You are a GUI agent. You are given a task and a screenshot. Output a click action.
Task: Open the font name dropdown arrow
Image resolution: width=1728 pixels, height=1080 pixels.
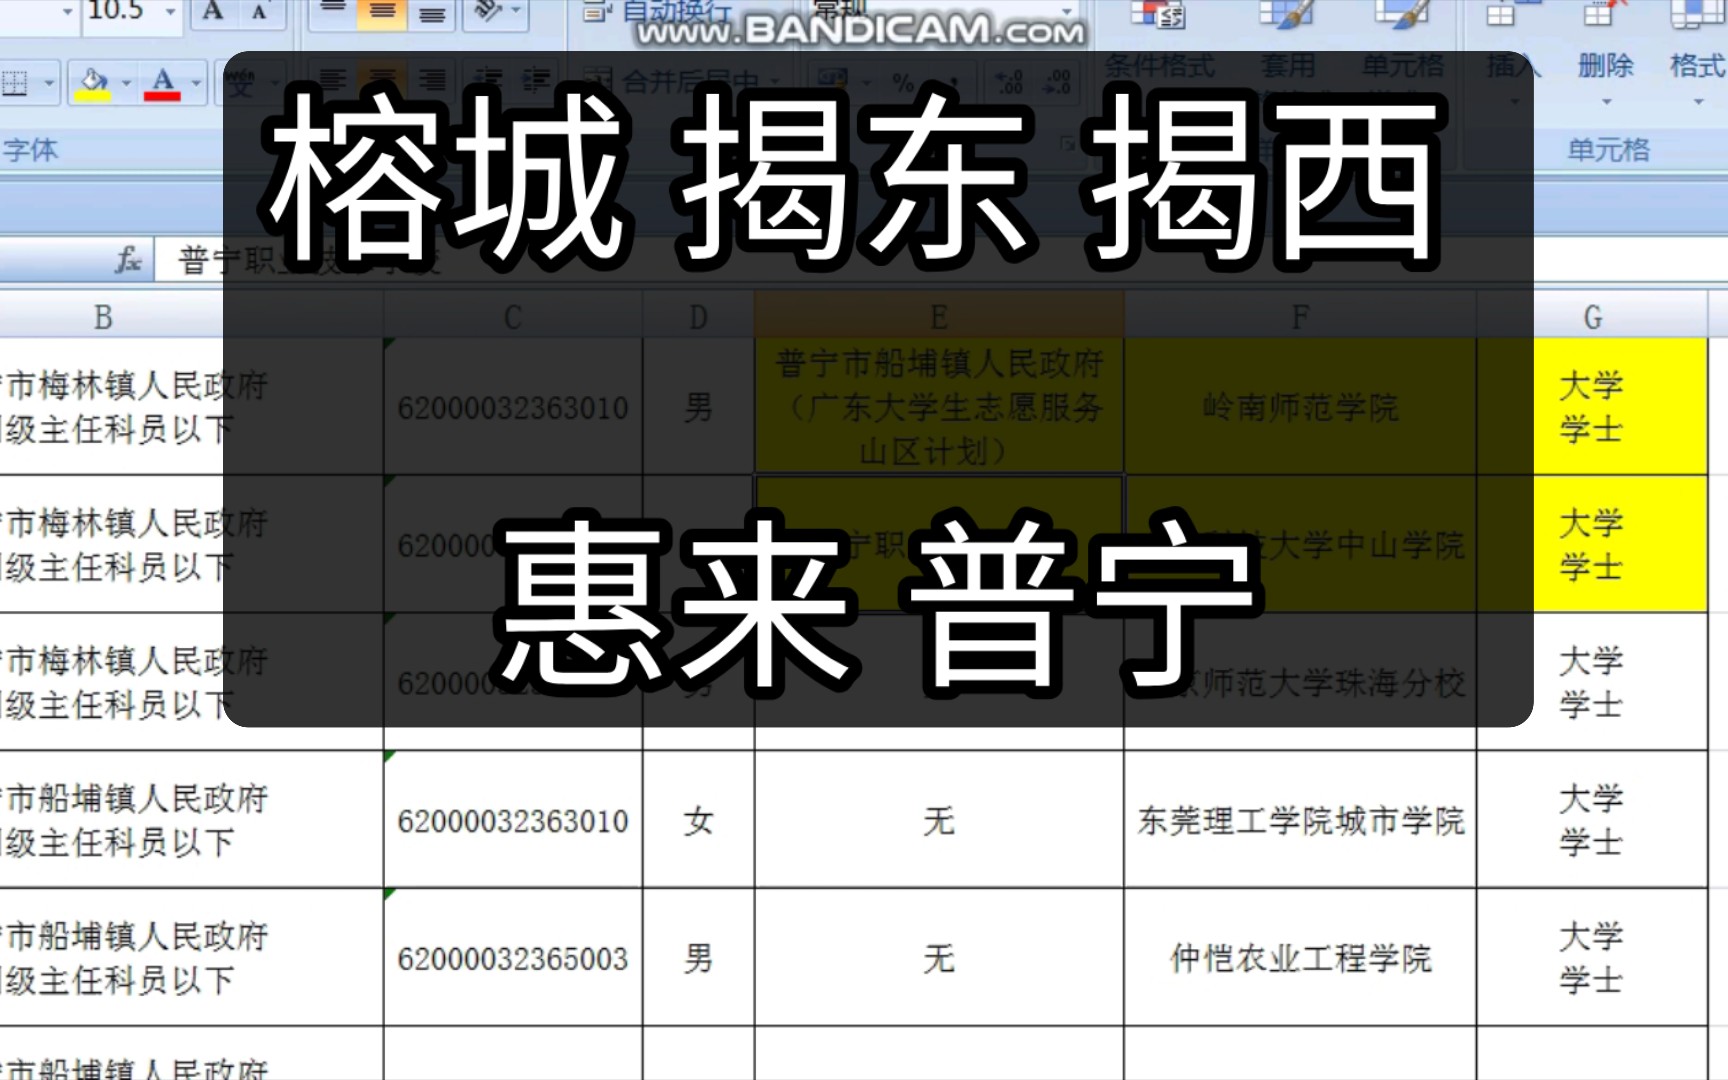pos(67,12)
